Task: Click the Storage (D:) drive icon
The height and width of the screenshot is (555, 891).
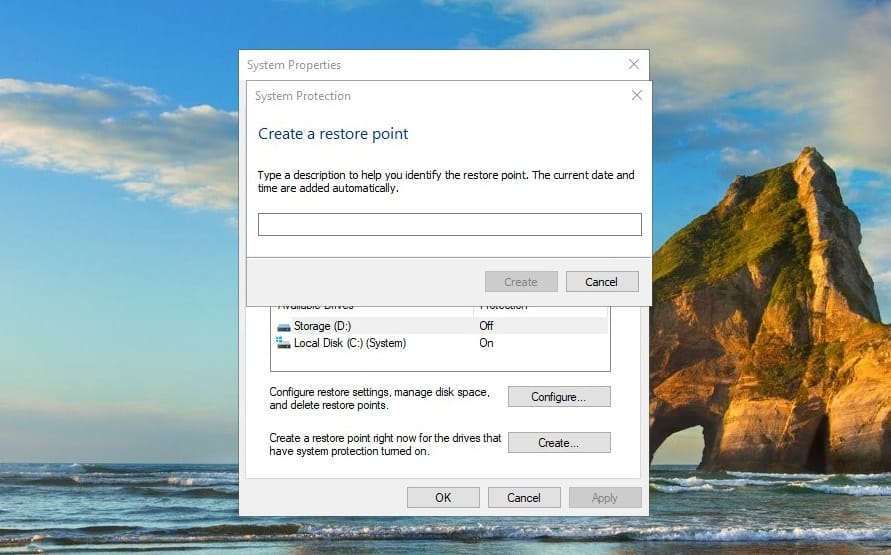Action: [x=284, y=326]
